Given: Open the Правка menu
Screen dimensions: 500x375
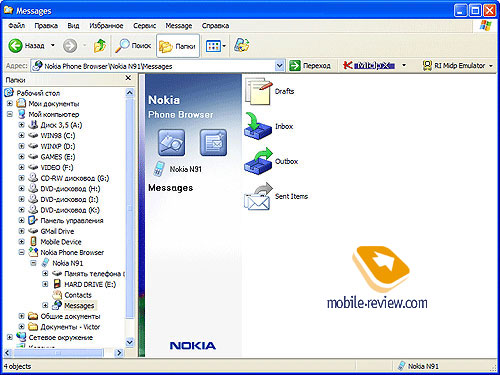Looking at the screenshot, I should [46, 26].
